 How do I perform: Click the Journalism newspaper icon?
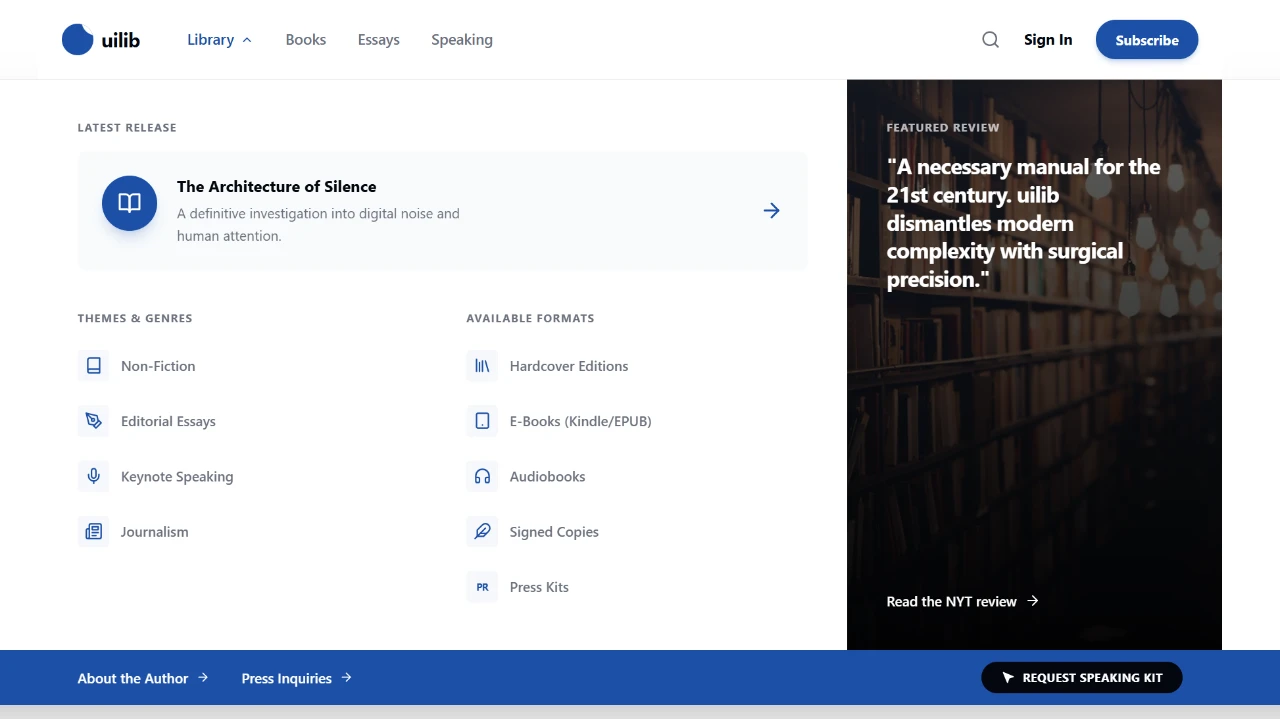(93, 531)
